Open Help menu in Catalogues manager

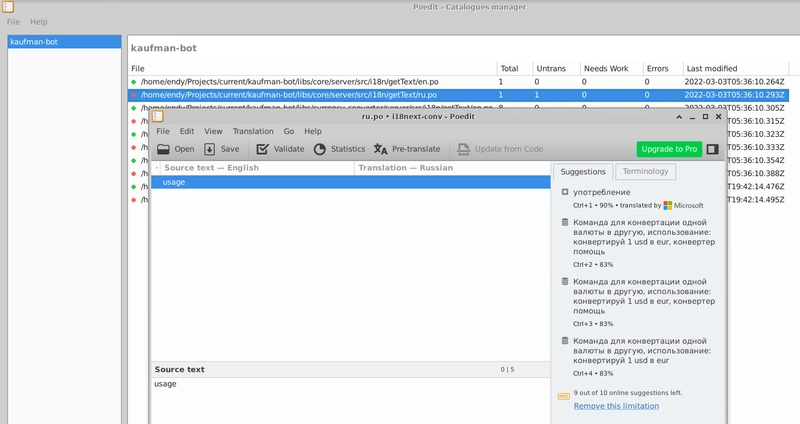39,22
